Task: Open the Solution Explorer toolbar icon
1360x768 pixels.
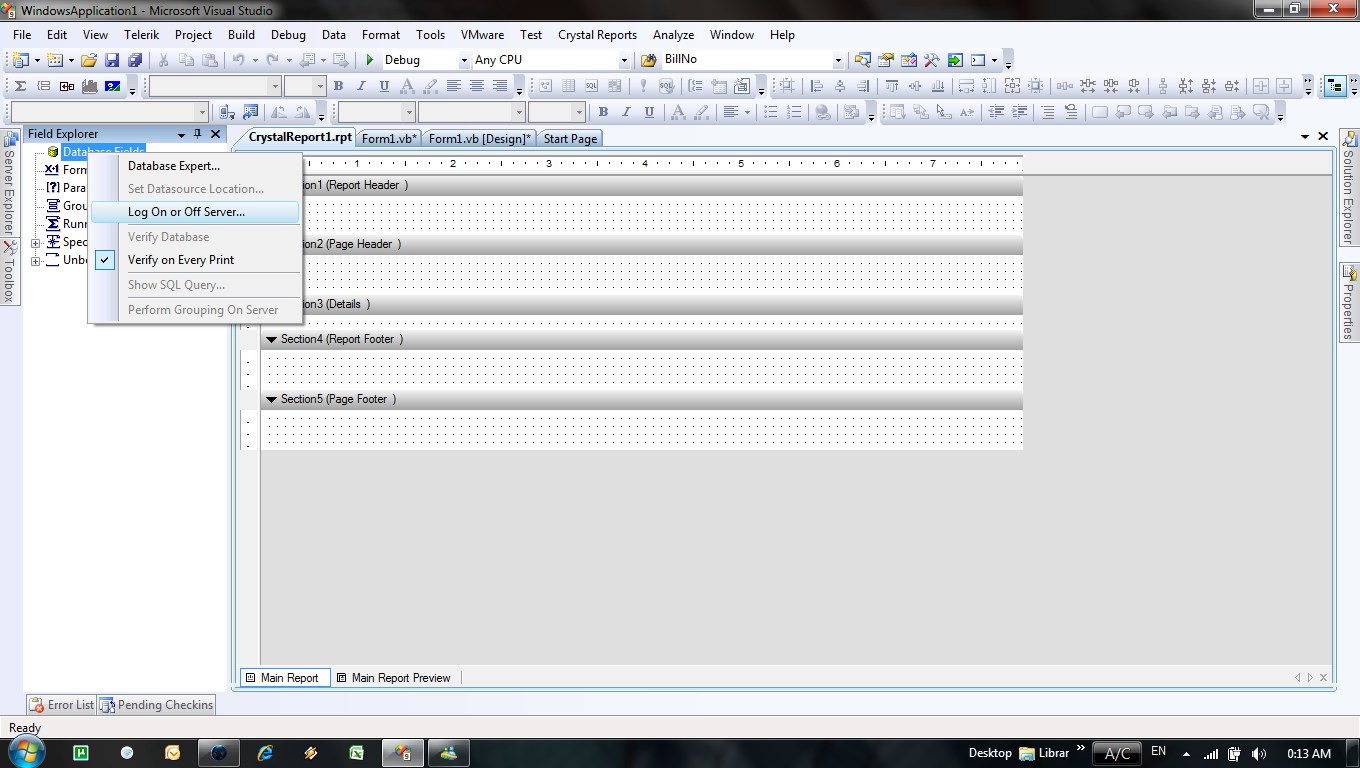Action: pyautogui.click(x=862, y=59)
